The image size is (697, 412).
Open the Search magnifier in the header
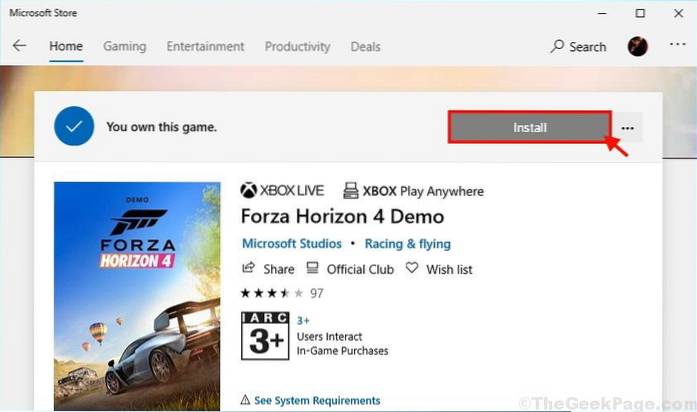point(558,47)
